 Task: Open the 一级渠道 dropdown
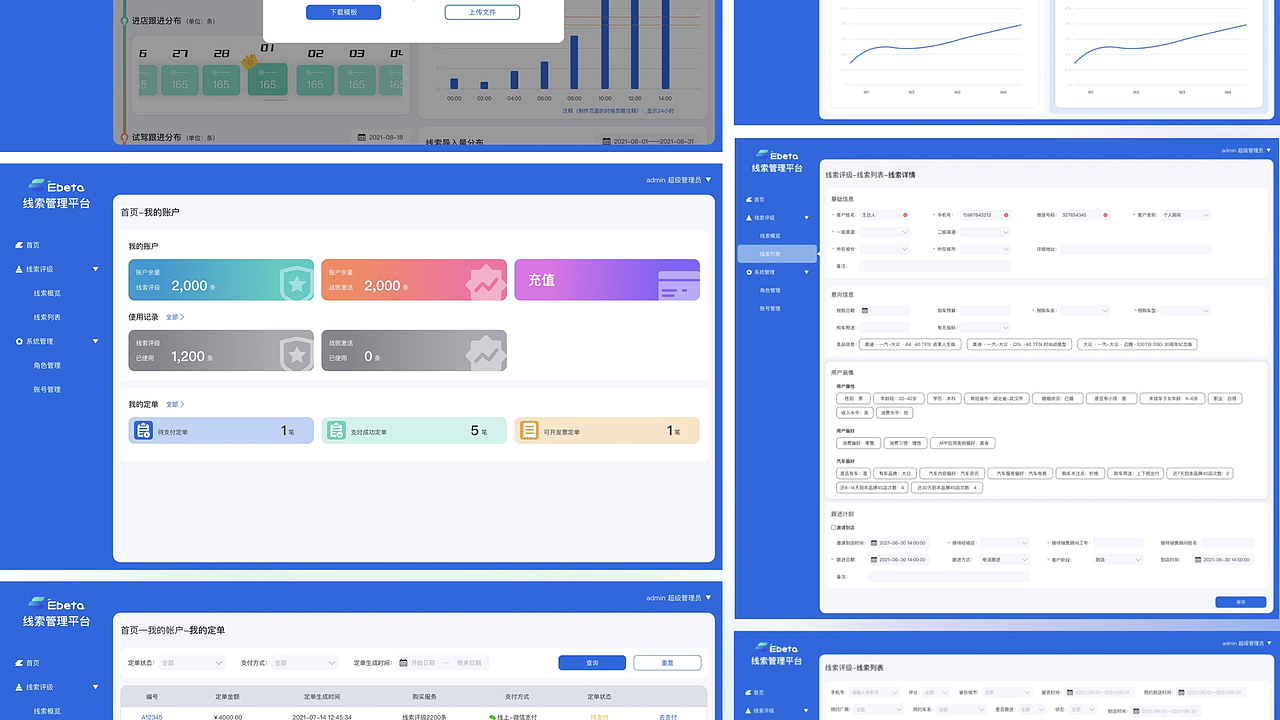coord(884,232)
